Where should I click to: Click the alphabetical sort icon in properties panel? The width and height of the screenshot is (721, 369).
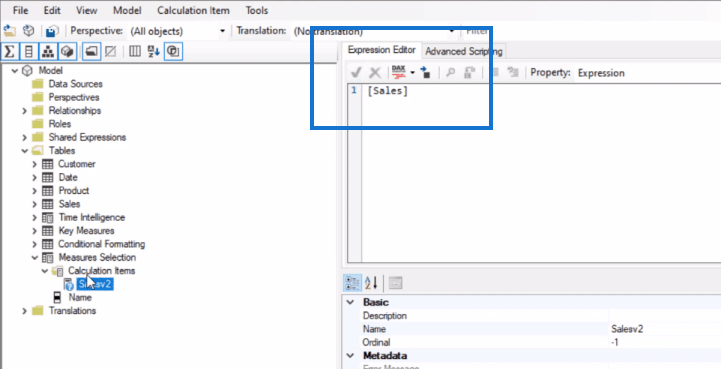[371, 283]
